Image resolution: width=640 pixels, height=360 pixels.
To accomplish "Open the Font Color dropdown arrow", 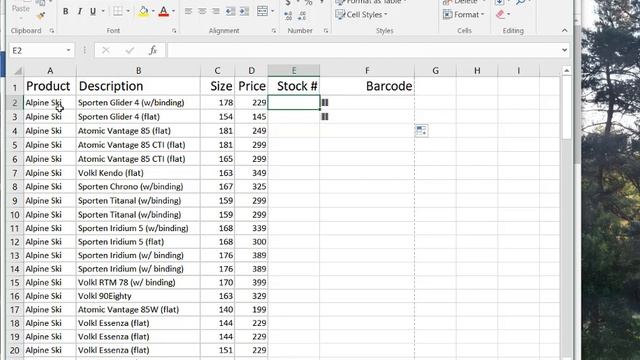I will [x=173, y=12].
